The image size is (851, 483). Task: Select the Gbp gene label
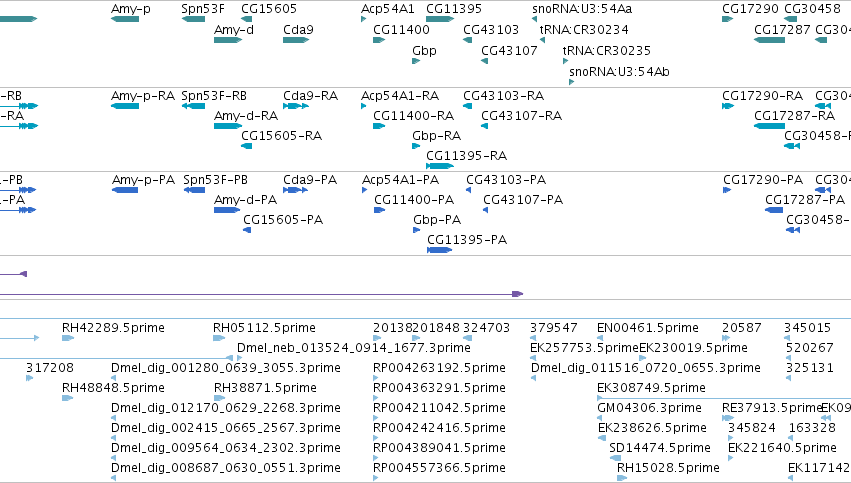coord(424,50)
